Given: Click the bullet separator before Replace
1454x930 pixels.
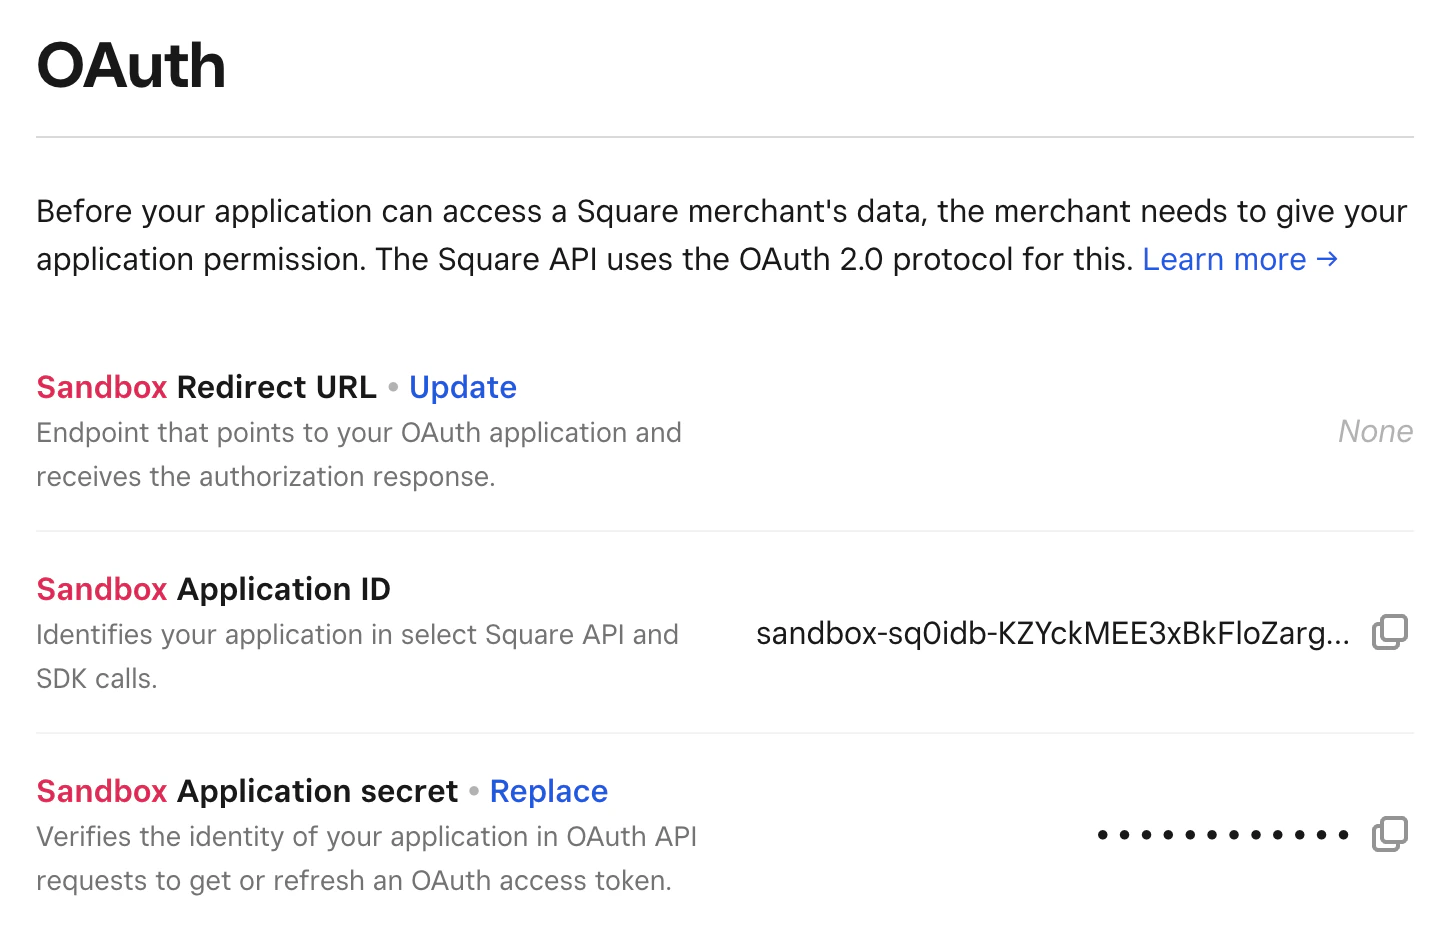Looking at the screenshot, I should [472, 792].
